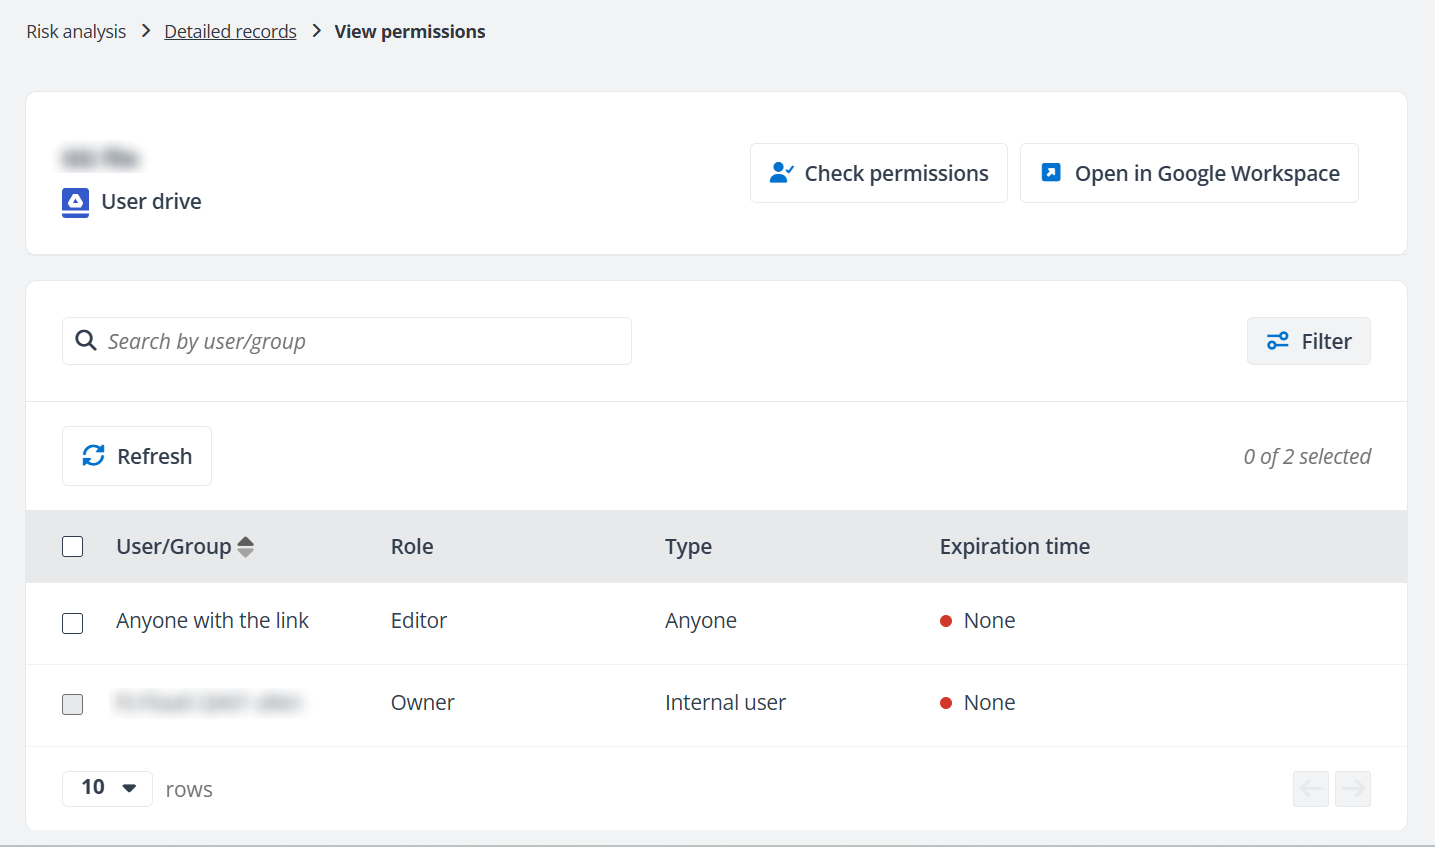Image resolution: width=1435 pixels, height=847 pixels.
Task: Click None expiration in the Owner row
Action: coord(990,703)
